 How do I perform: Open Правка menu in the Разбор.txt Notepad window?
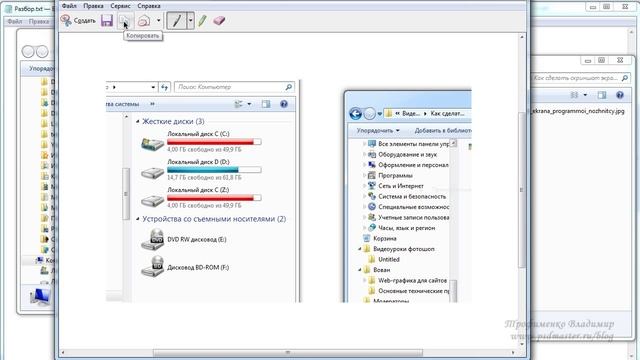click(39, 21)
